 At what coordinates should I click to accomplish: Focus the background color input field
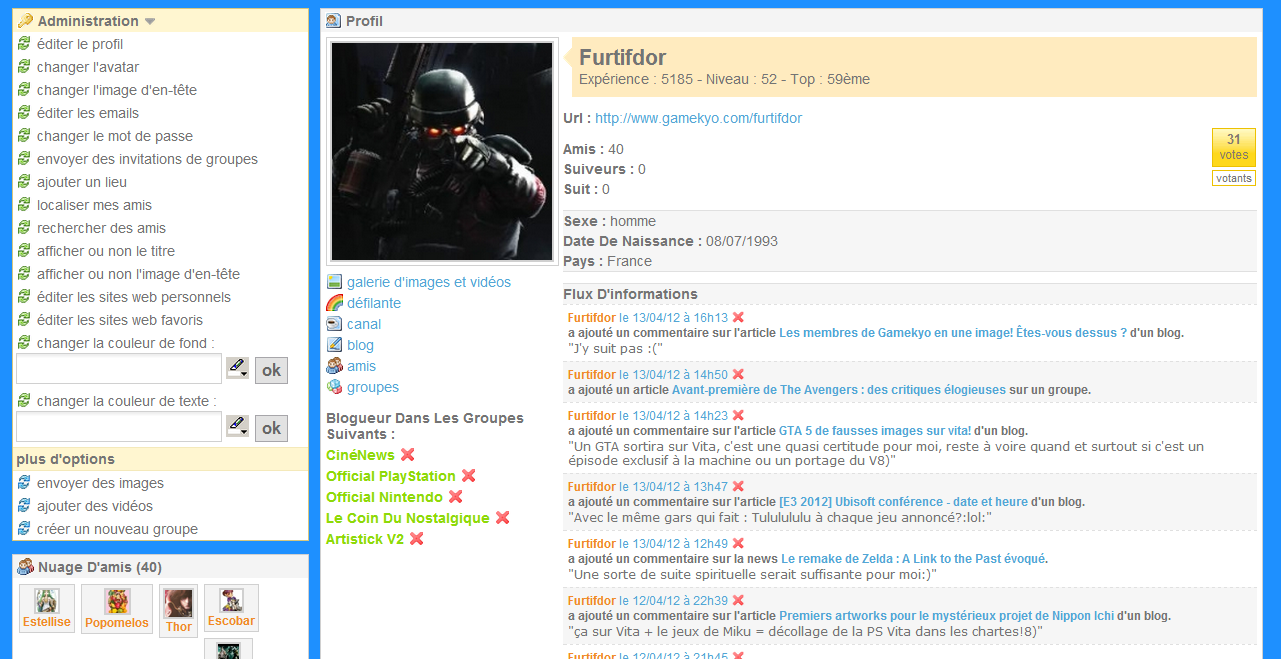point(119,369)
